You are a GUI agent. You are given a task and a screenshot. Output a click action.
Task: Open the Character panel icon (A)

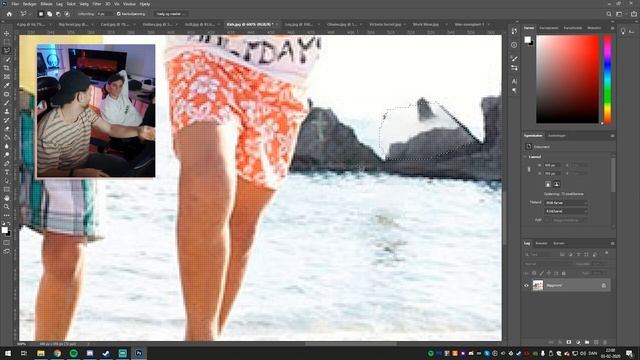click(514, 82)
